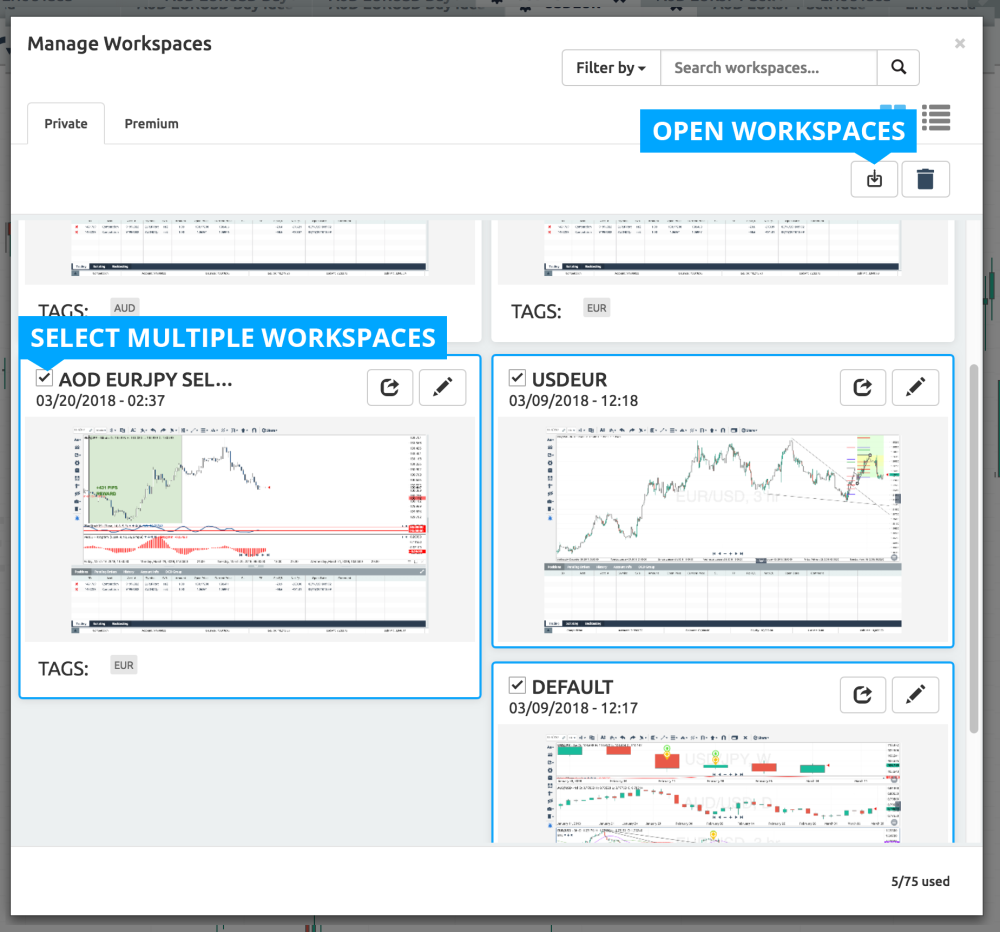The height and width of the screenshot is (932, 1000).
Task: Select the Private tab
Action: click(66, 124)
